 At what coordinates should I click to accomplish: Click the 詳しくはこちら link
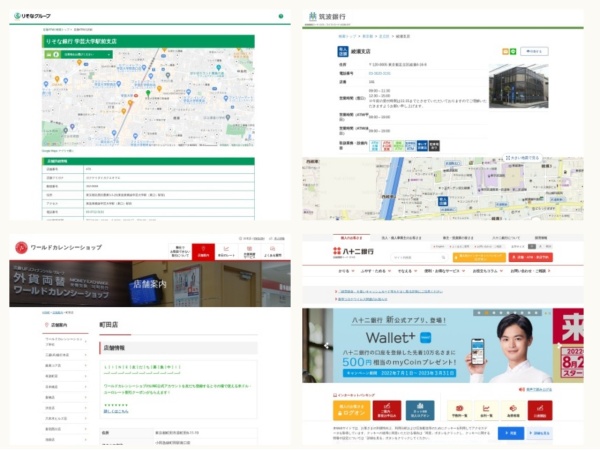pos(116,411)
